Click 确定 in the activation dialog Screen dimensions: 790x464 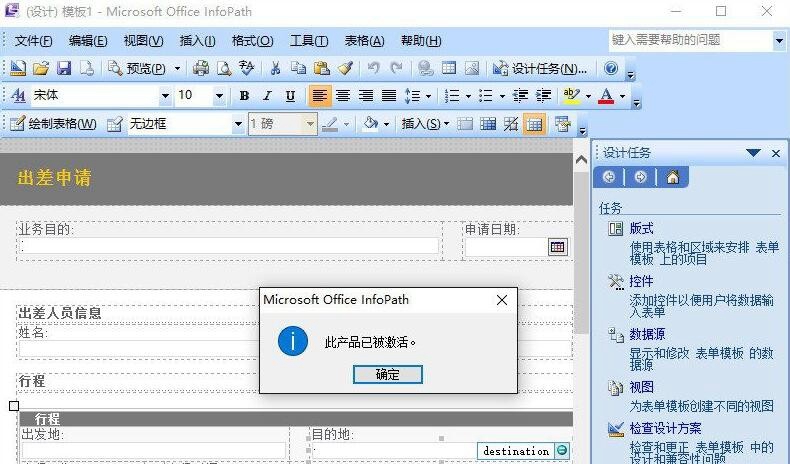(x=387, y=374)
